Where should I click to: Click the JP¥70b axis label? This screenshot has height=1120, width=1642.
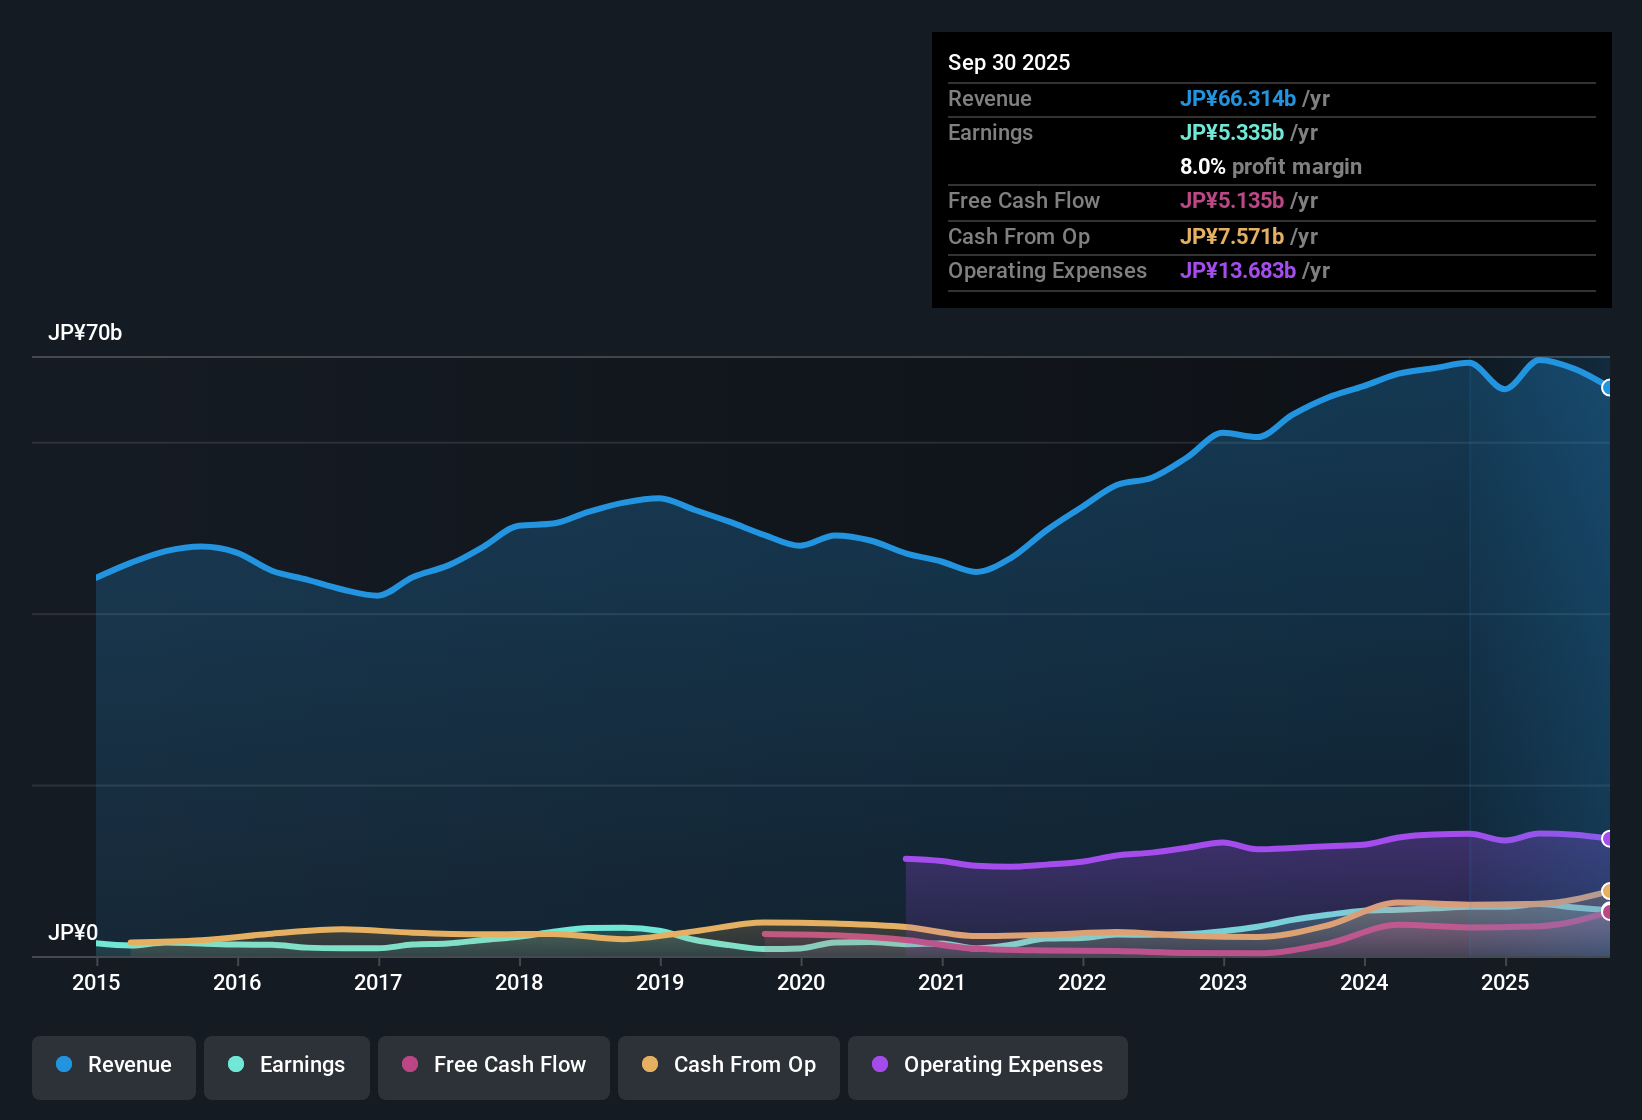(86, 332)
